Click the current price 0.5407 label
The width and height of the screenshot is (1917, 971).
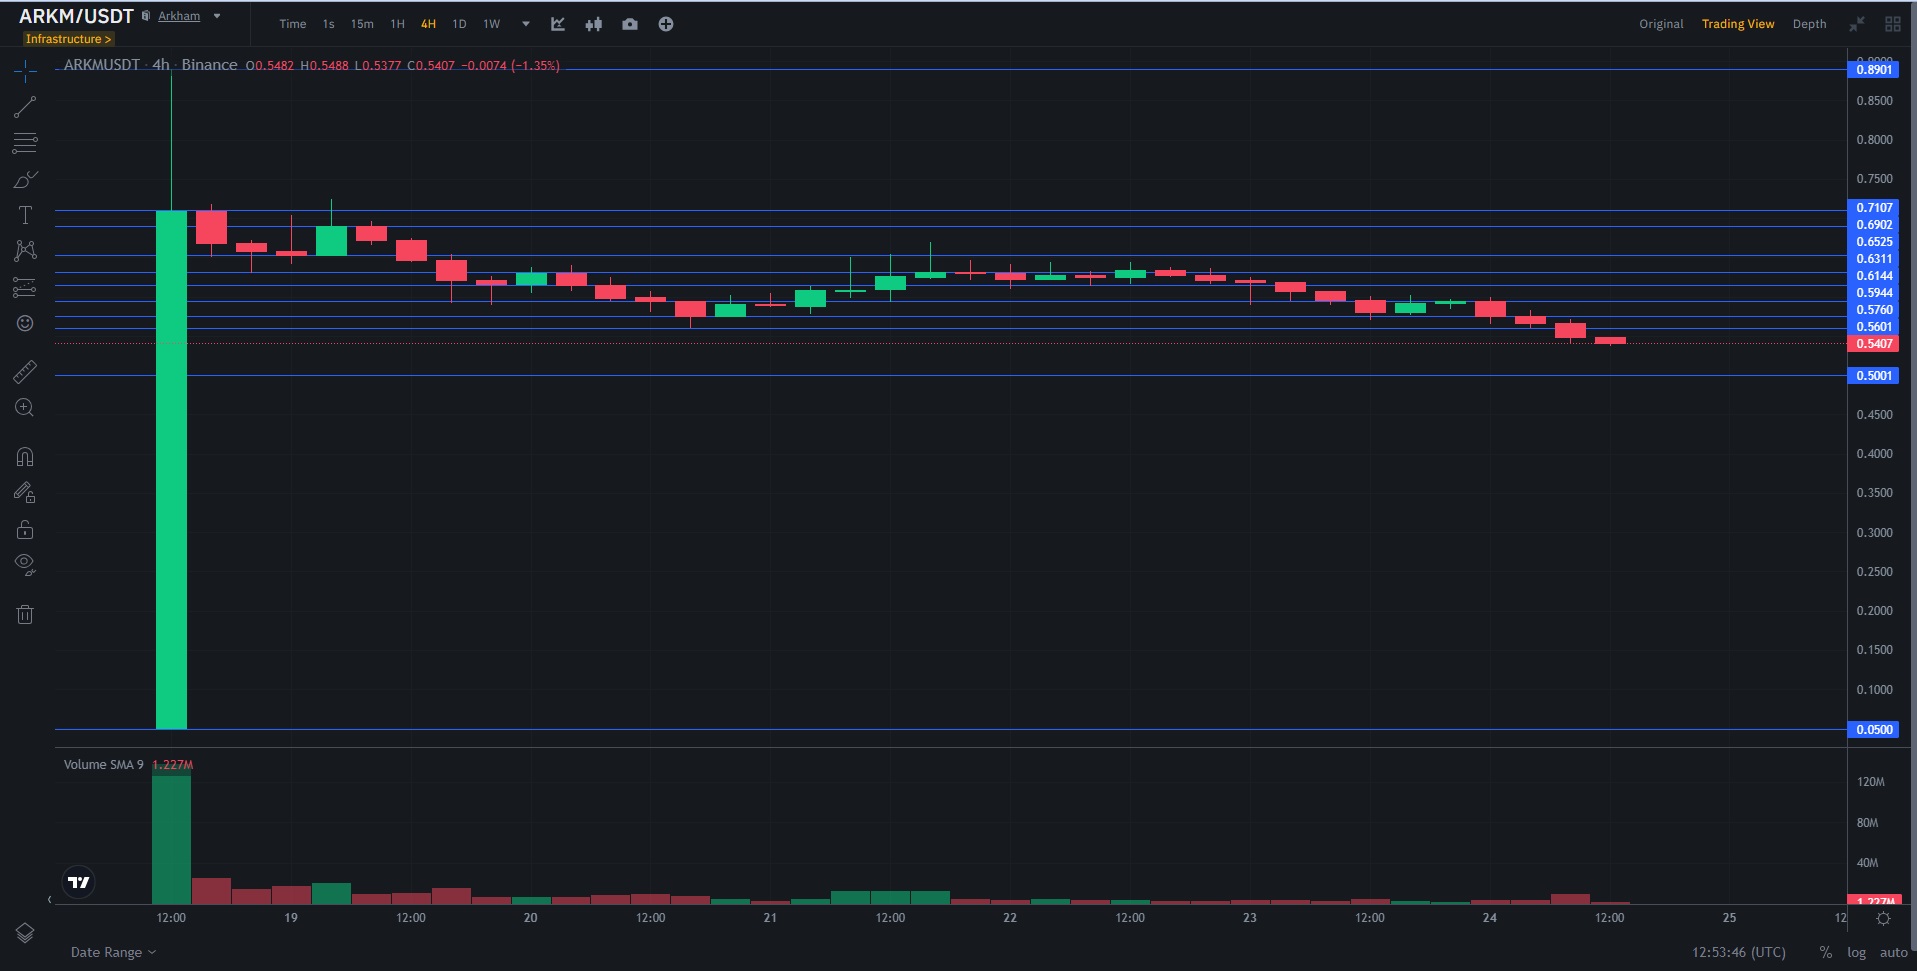pyautogui.click(x=1874, y=344)
